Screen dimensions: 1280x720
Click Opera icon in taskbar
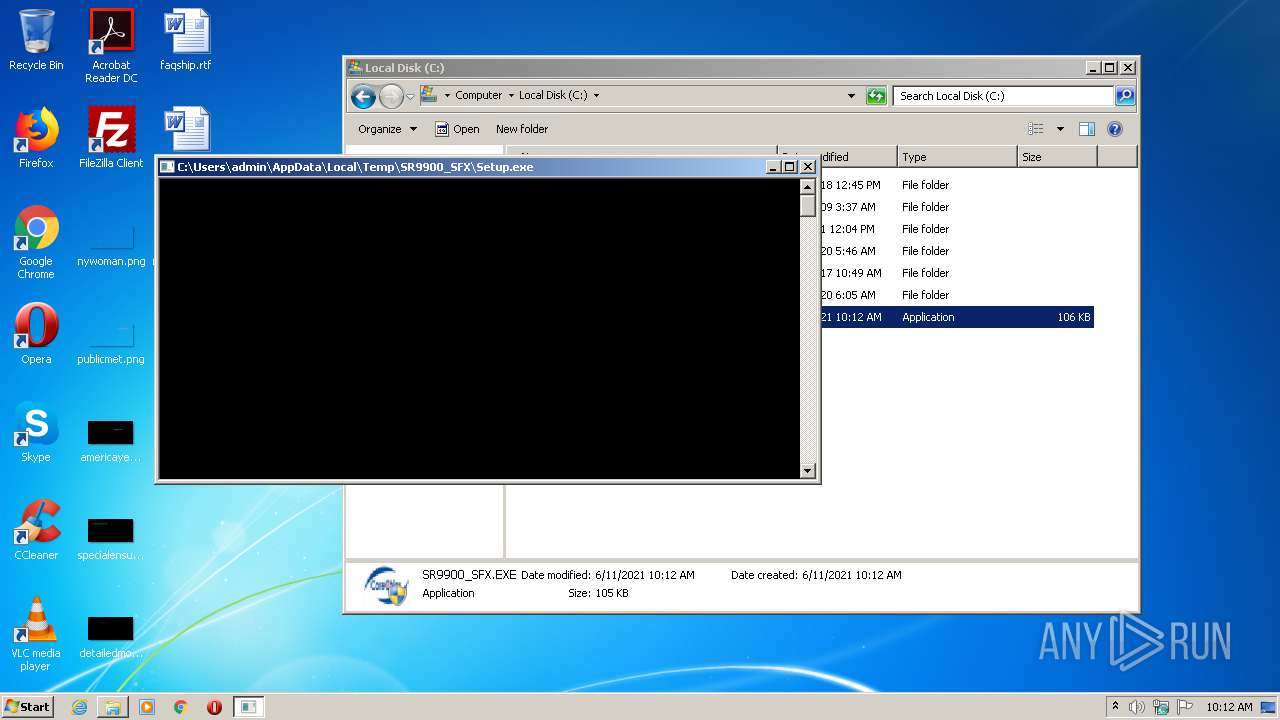[x=214, y=707]
